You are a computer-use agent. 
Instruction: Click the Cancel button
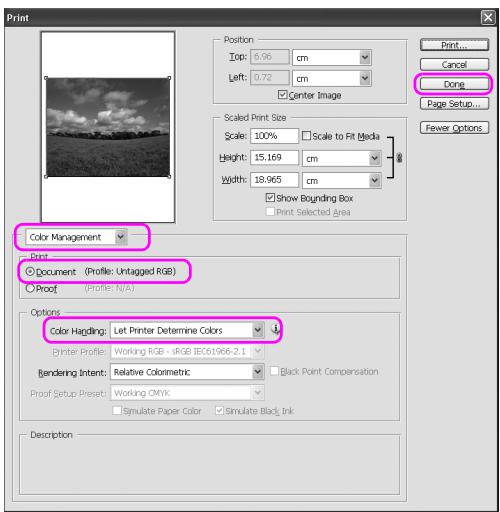point(454,64)
